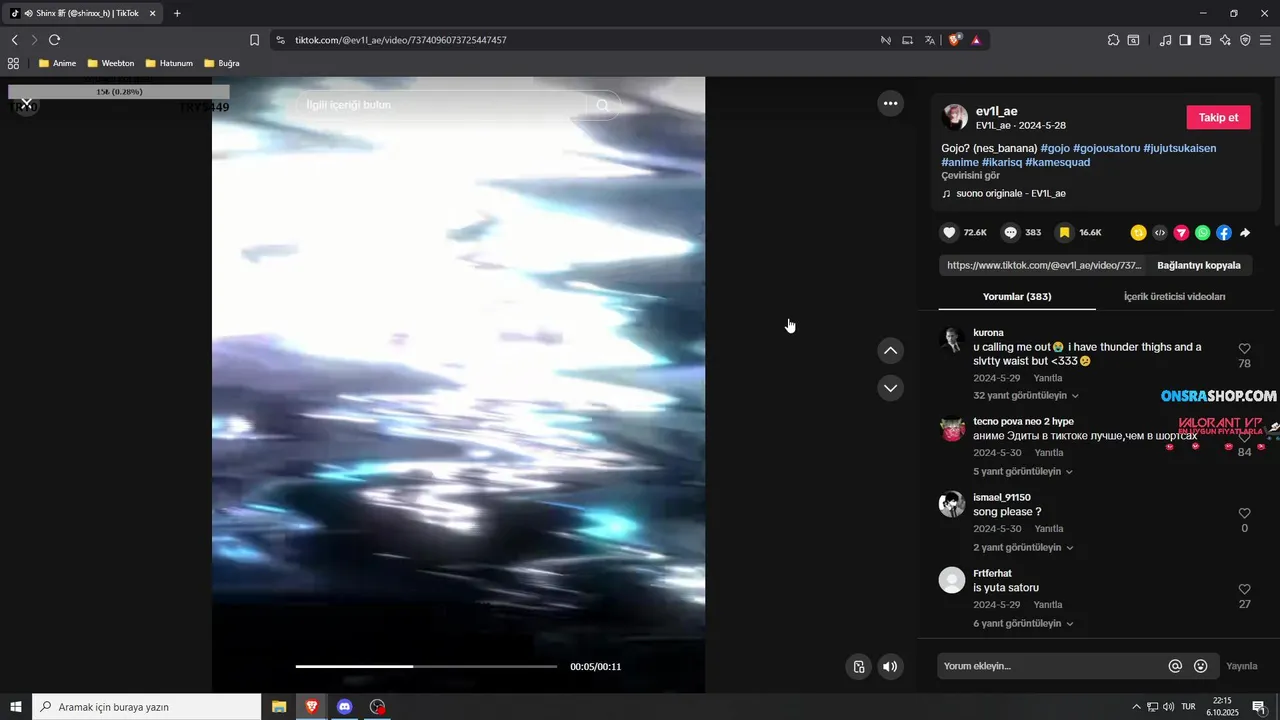Open the #gojo hashtag

click(1055, 148)
